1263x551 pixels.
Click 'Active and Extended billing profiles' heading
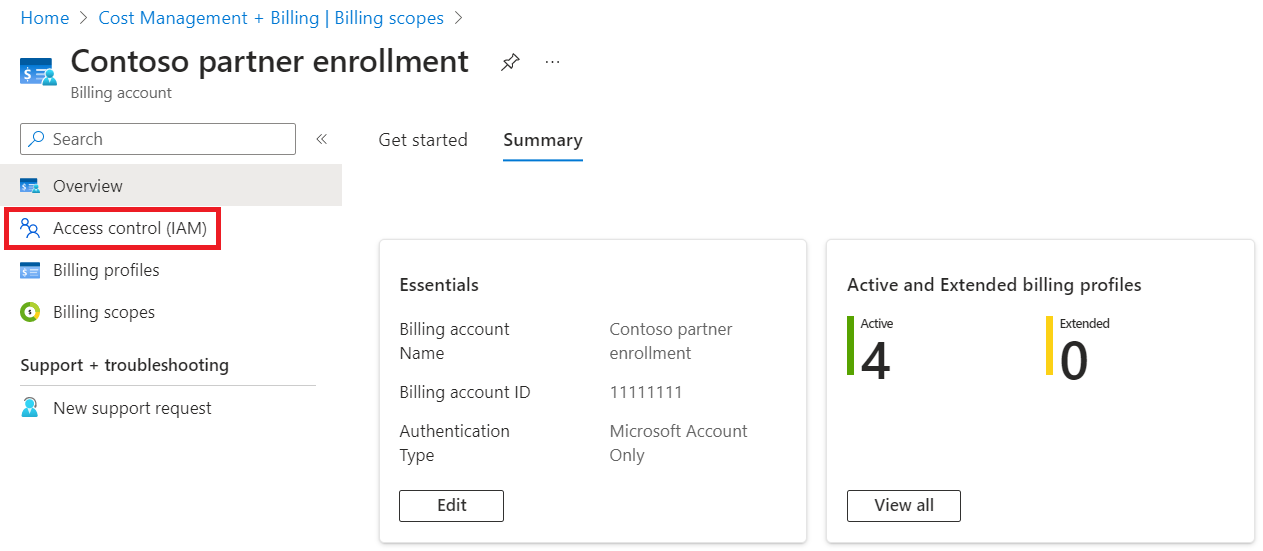[x=994, y=285]
